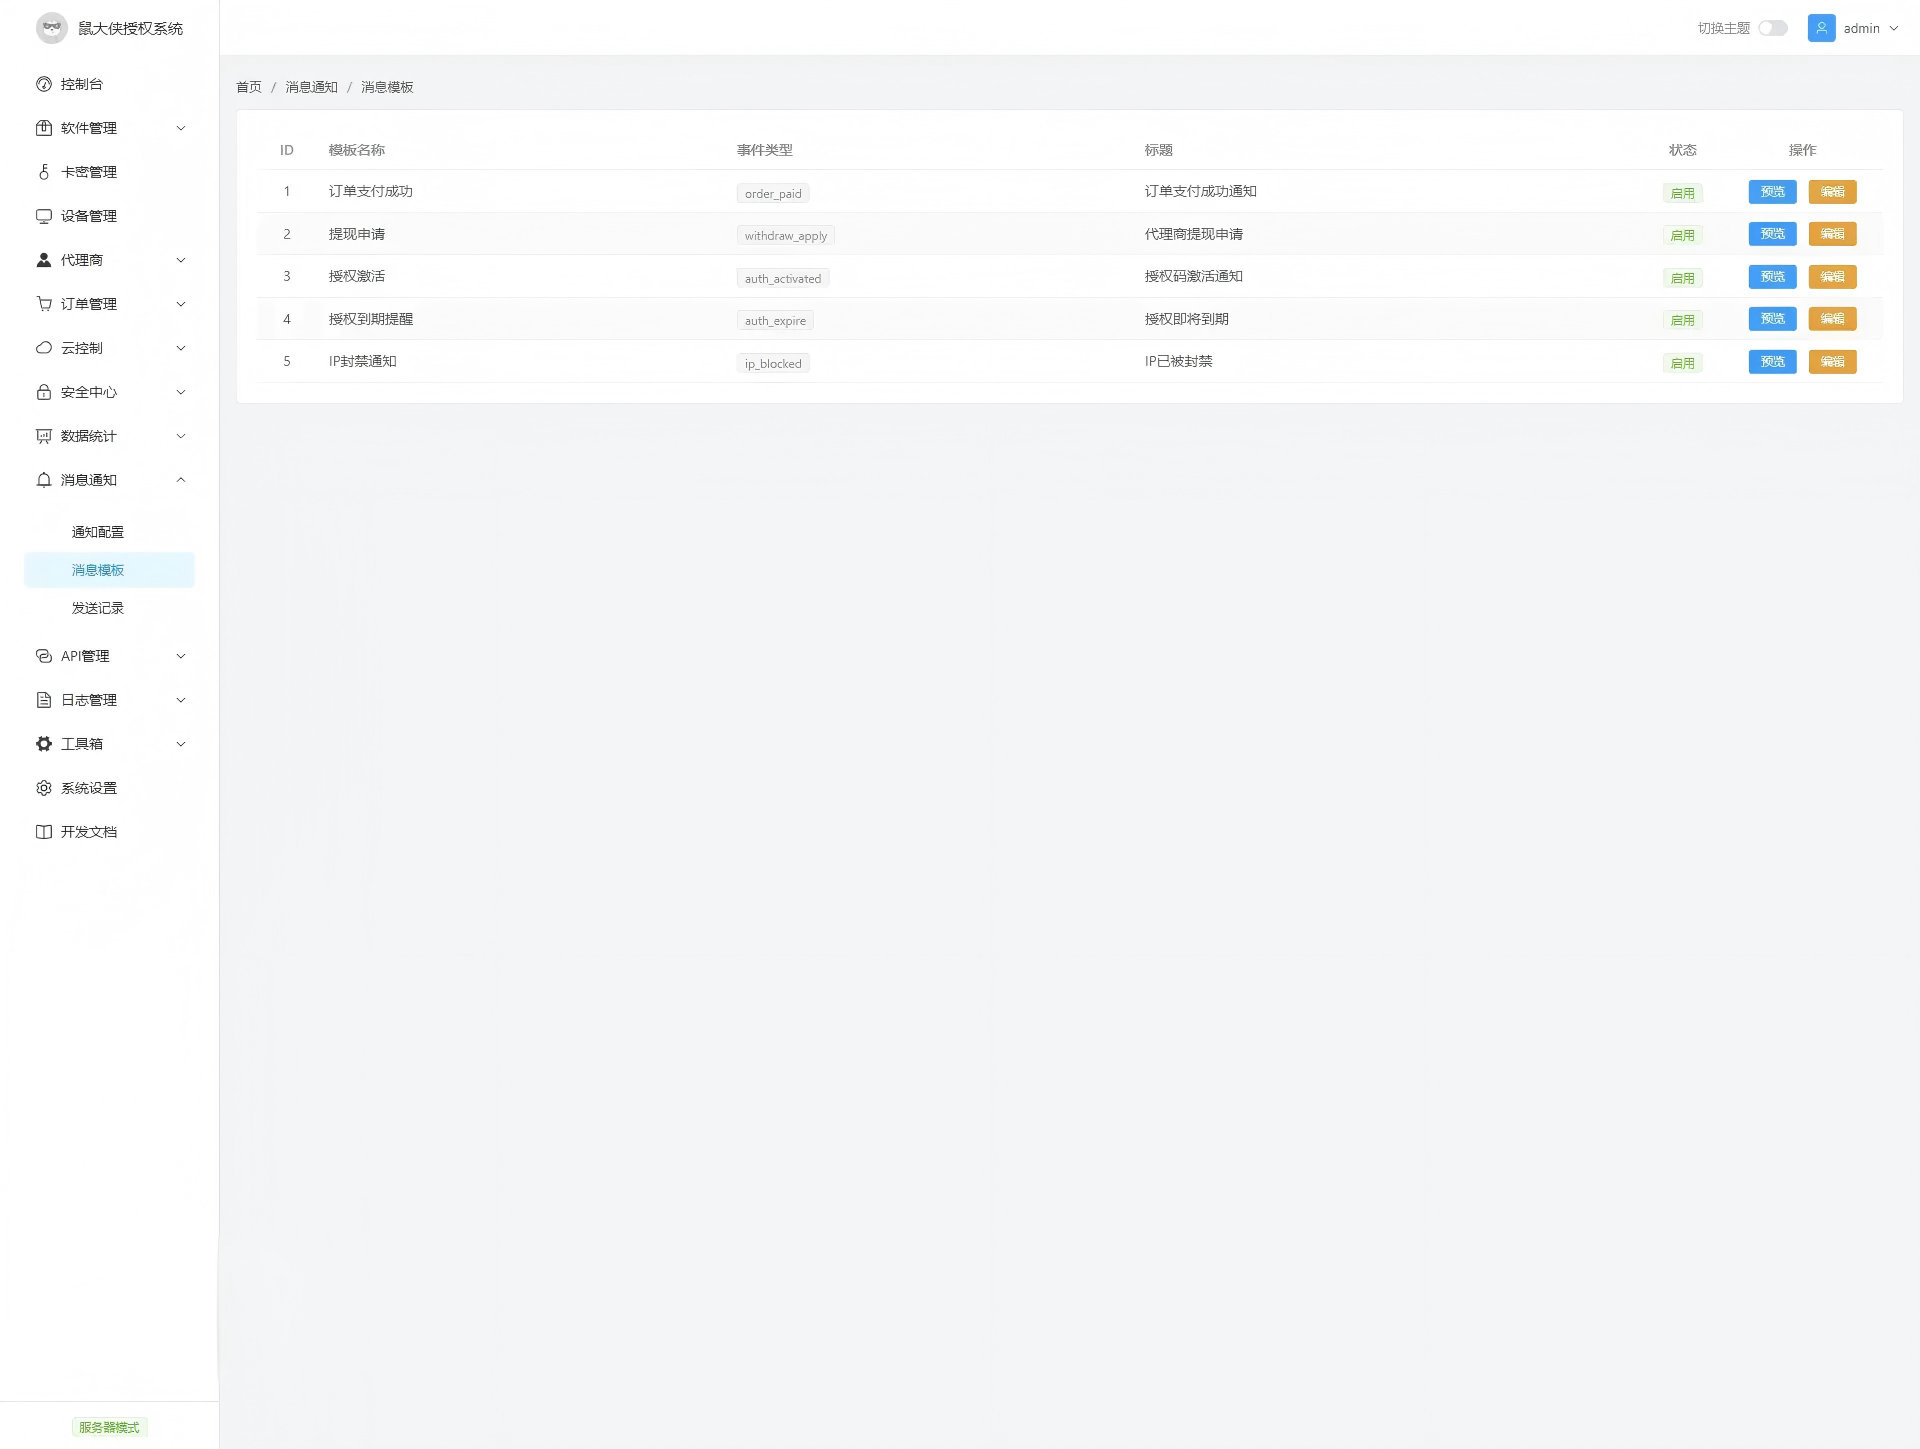Image resolution: width=1920 pixels, height=1449 pixels.
Task: Click the 系统设置 gear icon
Action: tap(44, 788)
